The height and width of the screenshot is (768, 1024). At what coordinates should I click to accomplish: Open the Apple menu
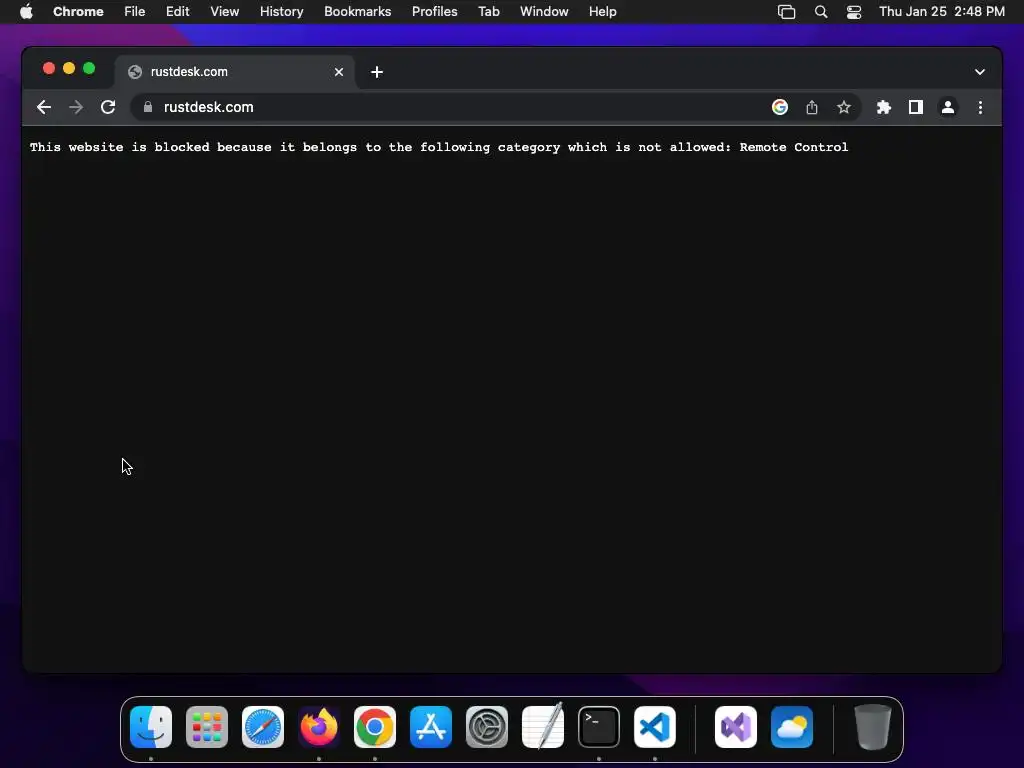click(x=26, y=12)
